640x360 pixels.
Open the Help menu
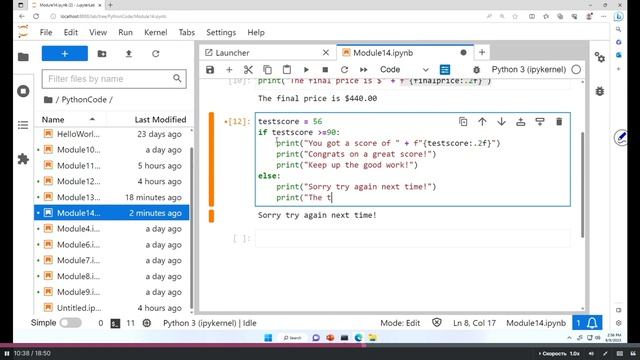tap(256, 33)
